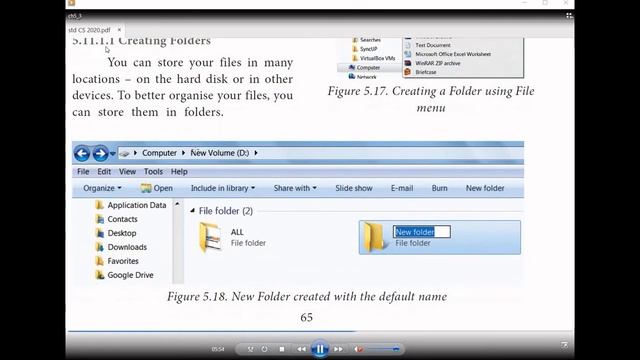The height and width of the screenshot is (360, 640).
Task: Select Favorites in the sidebar
Action: pos(117,261)
